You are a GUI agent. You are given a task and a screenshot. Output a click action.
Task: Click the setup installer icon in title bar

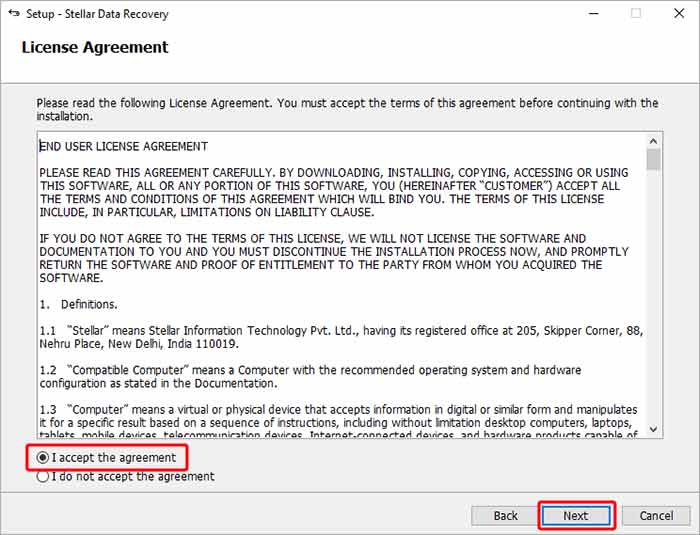pos(14,13)
